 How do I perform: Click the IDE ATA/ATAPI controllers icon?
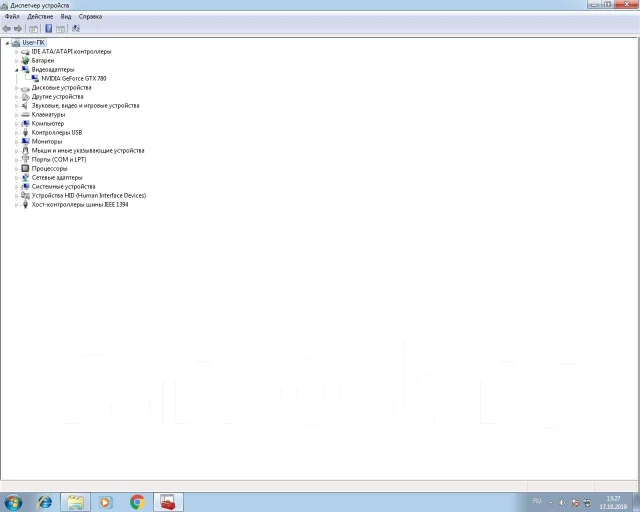25,52
